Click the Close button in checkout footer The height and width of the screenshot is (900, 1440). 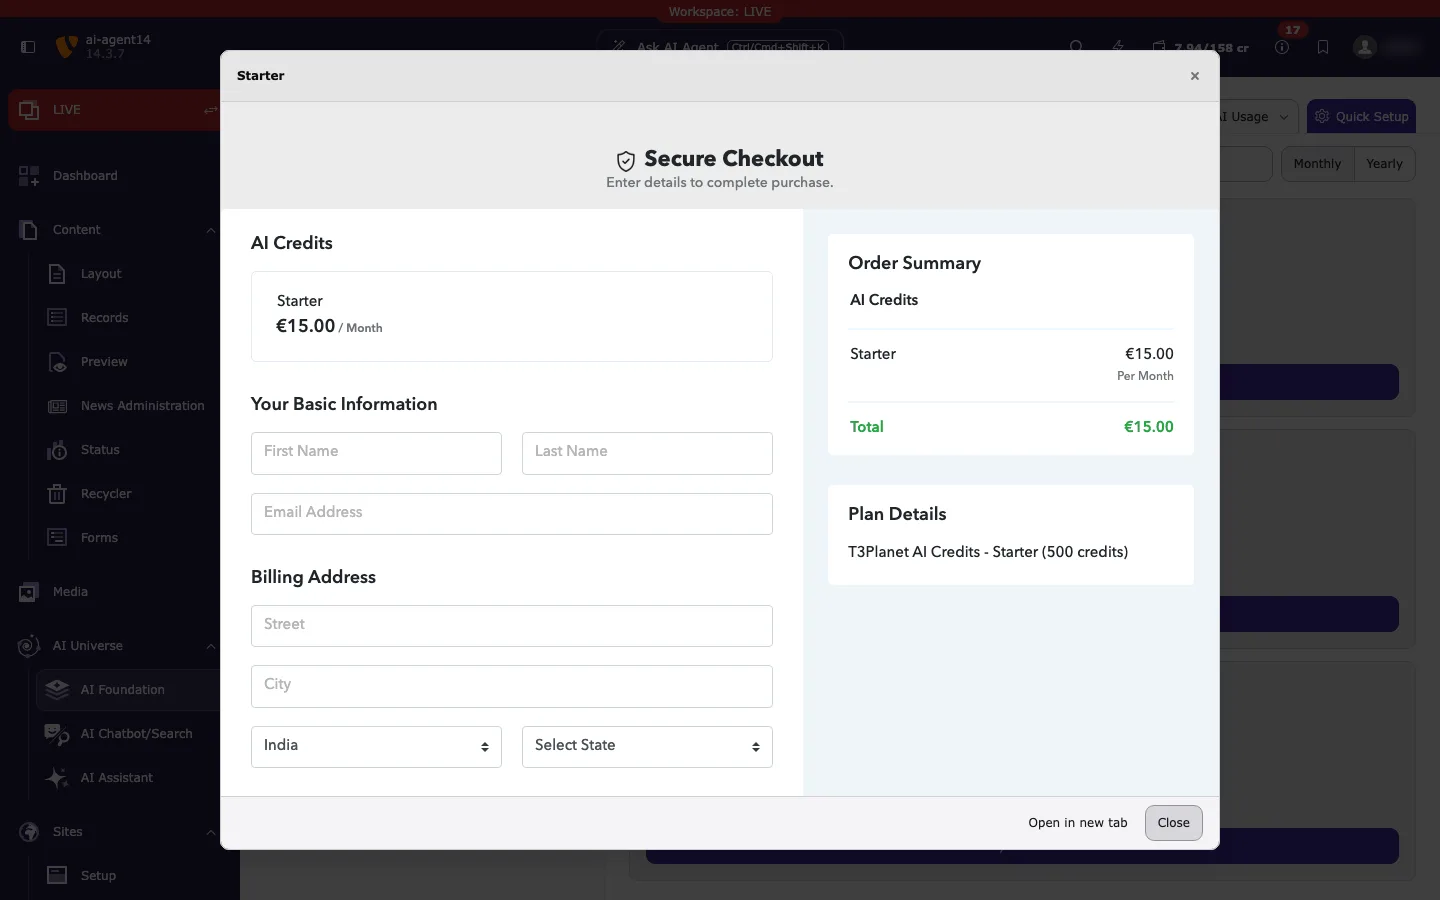1174,823
